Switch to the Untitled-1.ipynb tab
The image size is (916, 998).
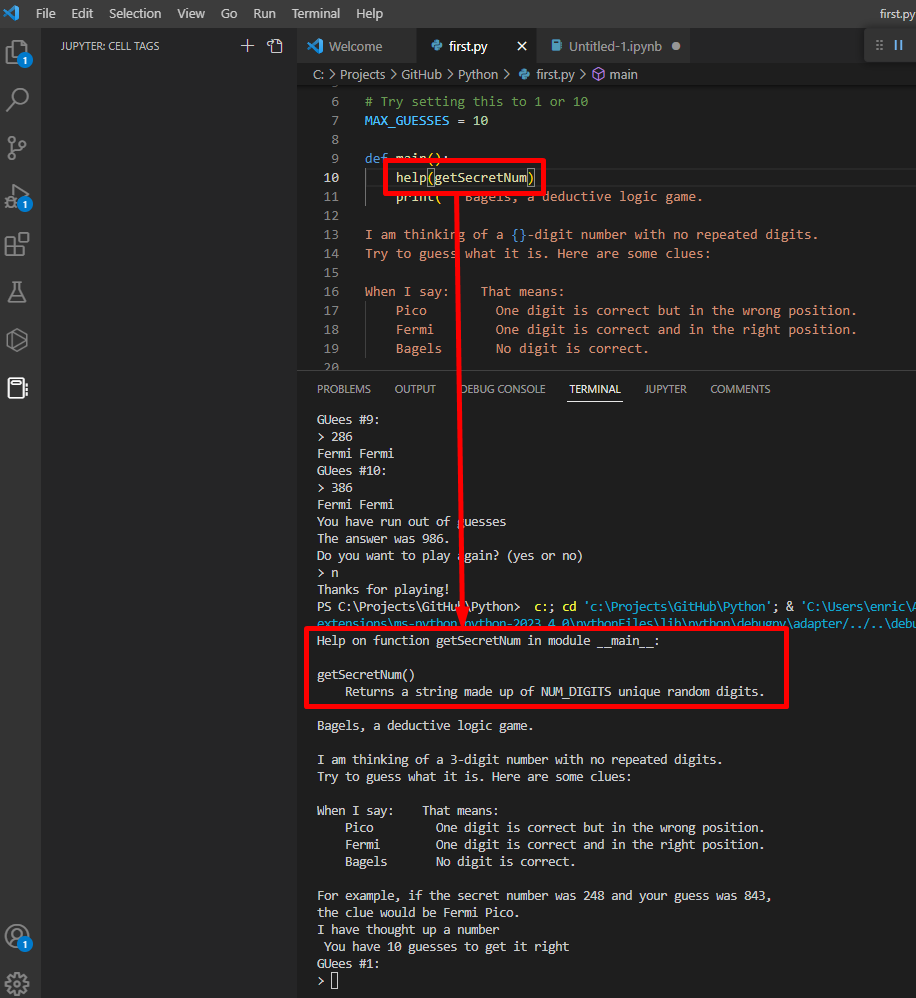tap(613, 45)
